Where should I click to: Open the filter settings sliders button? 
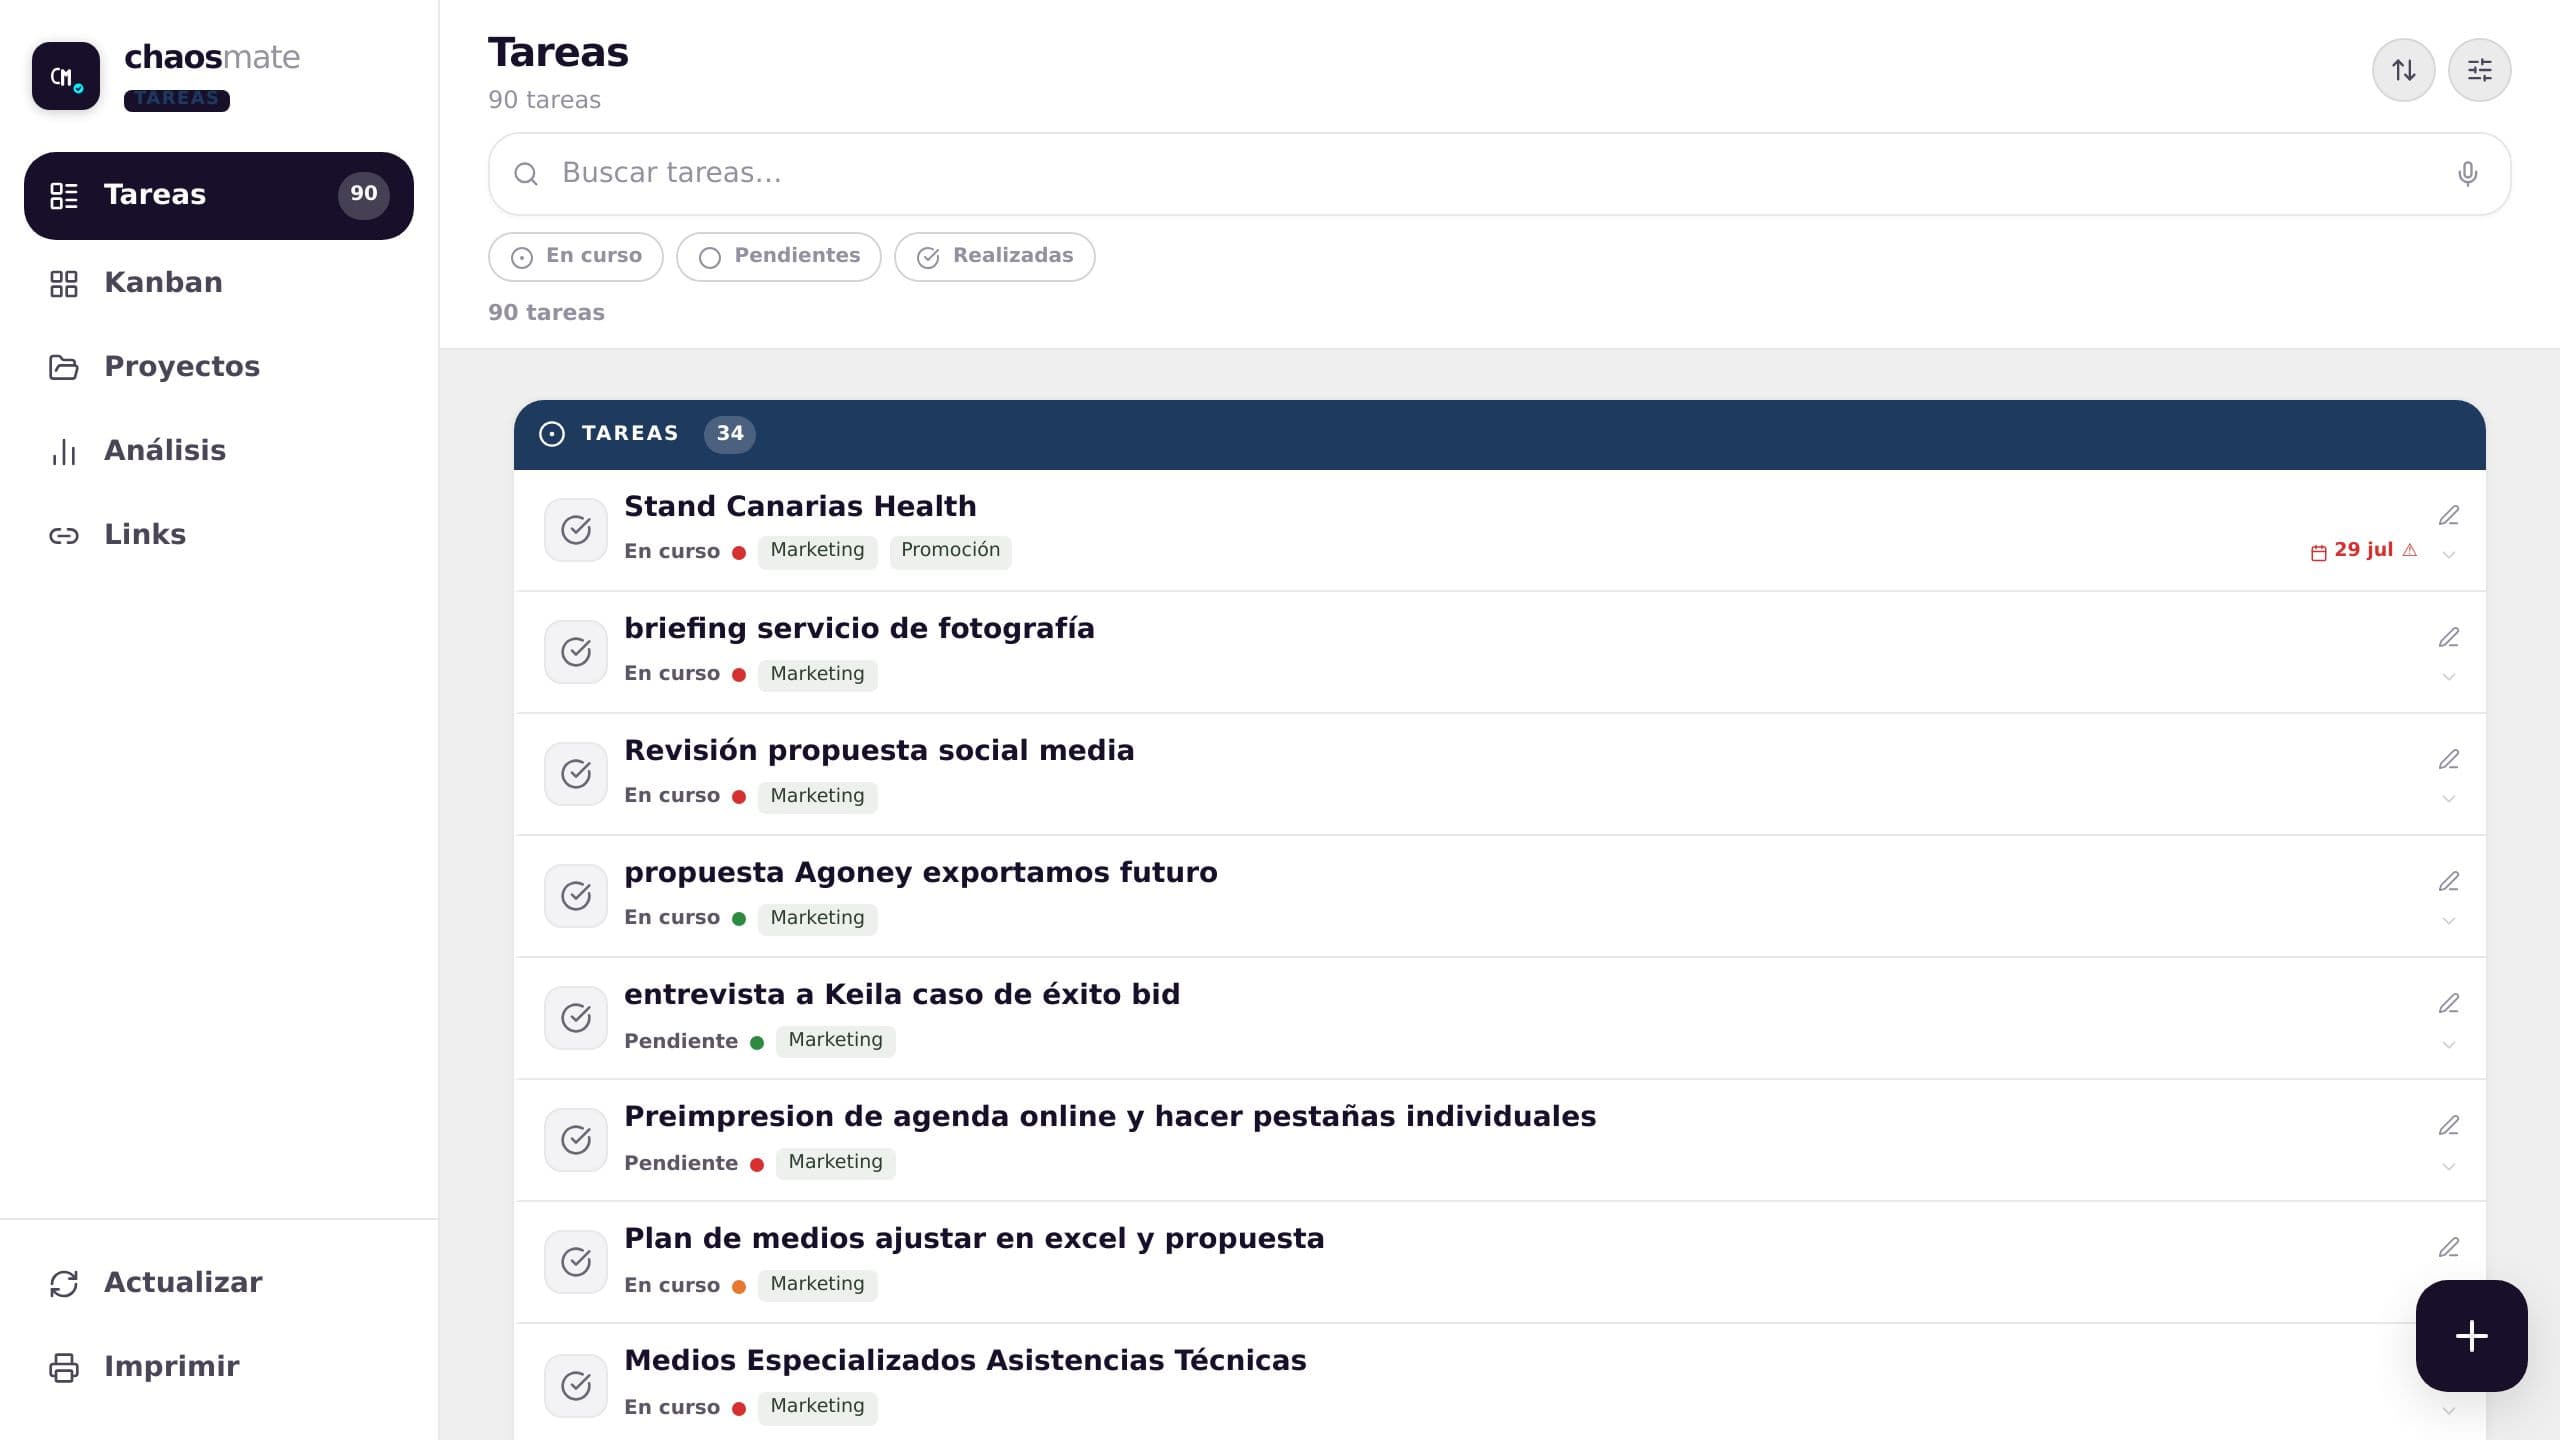point(2479,70)
